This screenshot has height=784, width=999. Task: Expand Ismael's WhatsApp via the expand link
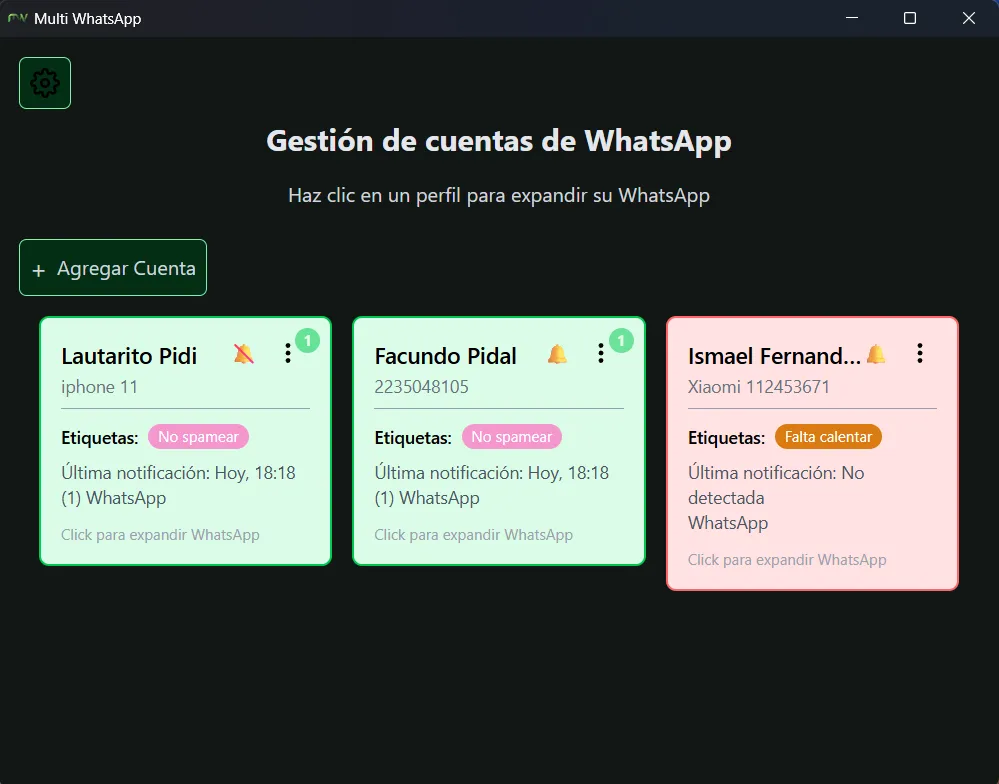coord(787,560)
